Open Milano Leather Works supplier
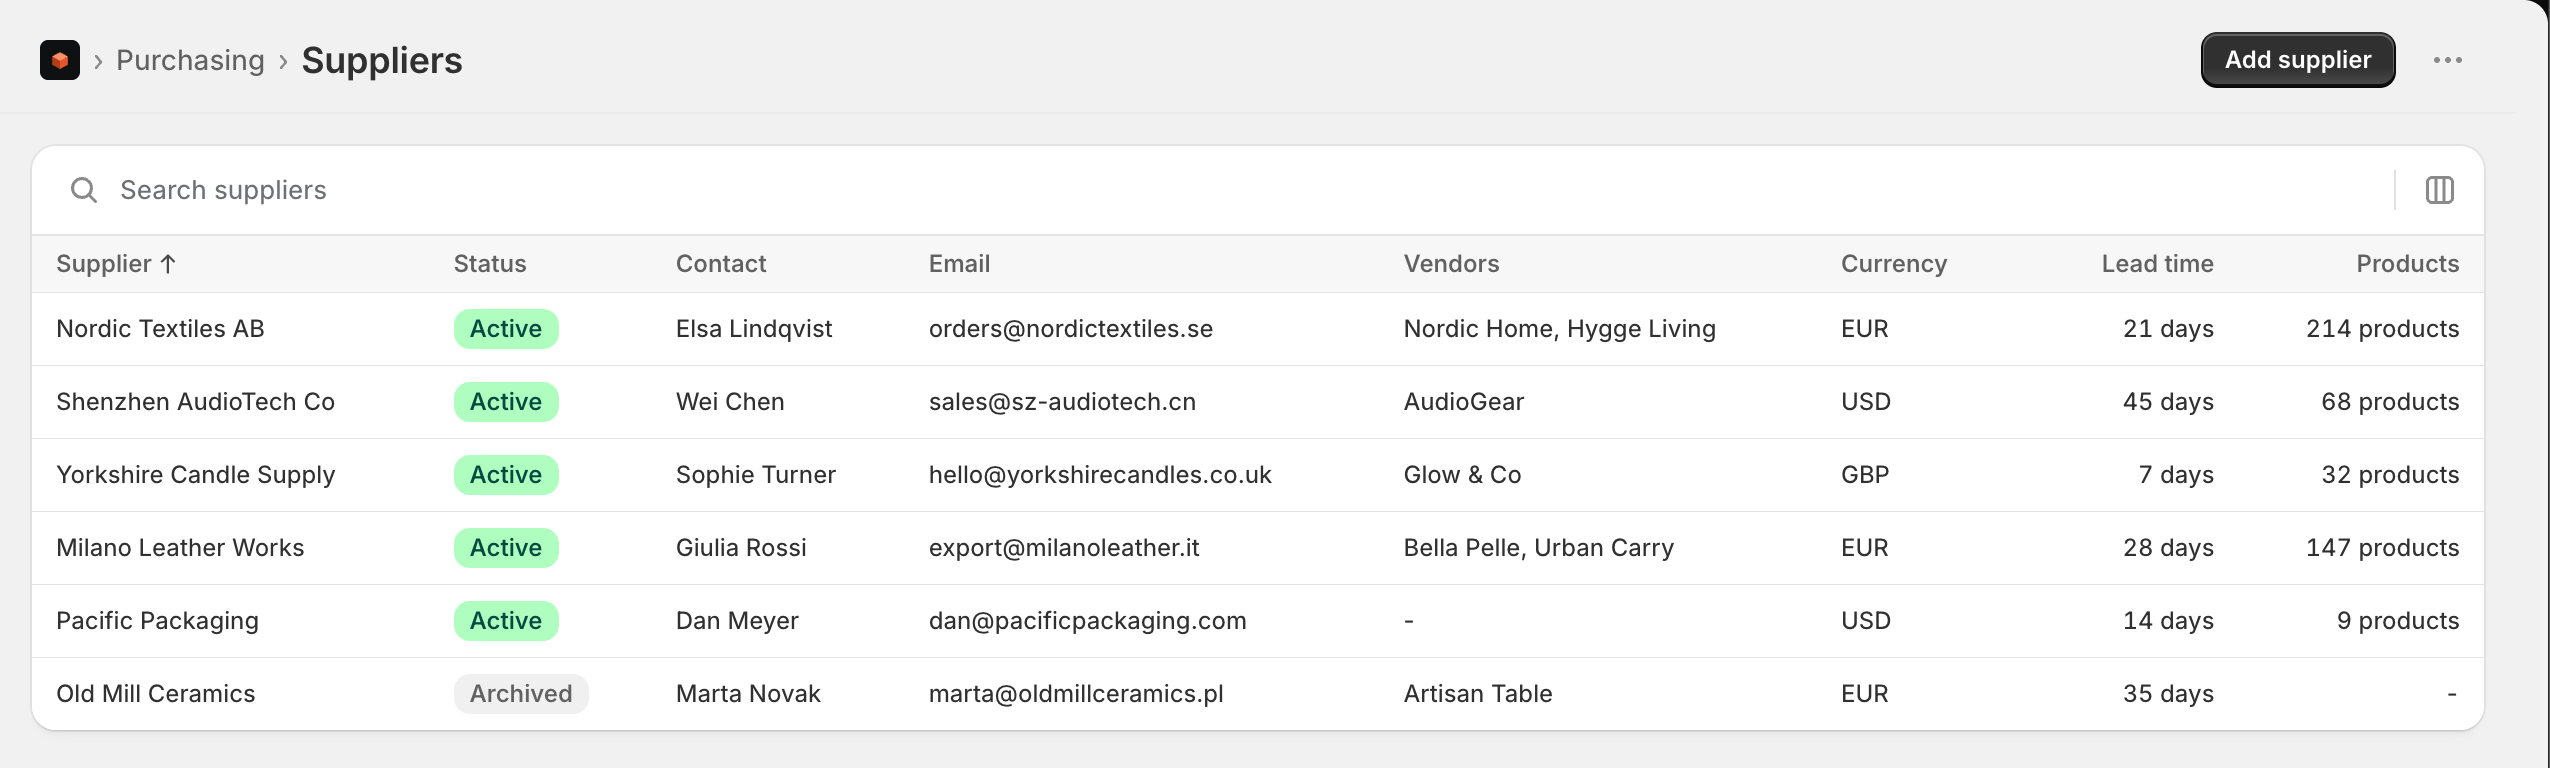This screenshot has height=768, width=2550. (x=180, y=548)
